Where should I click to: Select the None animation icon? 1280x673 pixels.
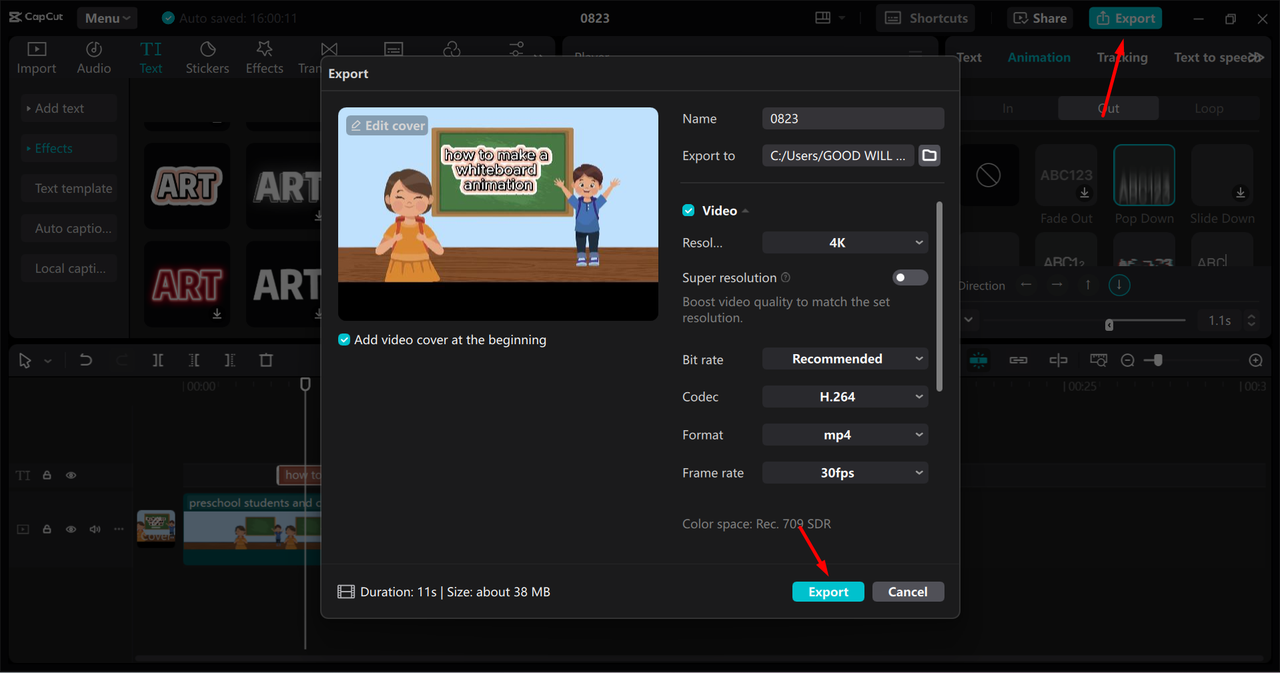pyautogui.click(x=988, y=176)
